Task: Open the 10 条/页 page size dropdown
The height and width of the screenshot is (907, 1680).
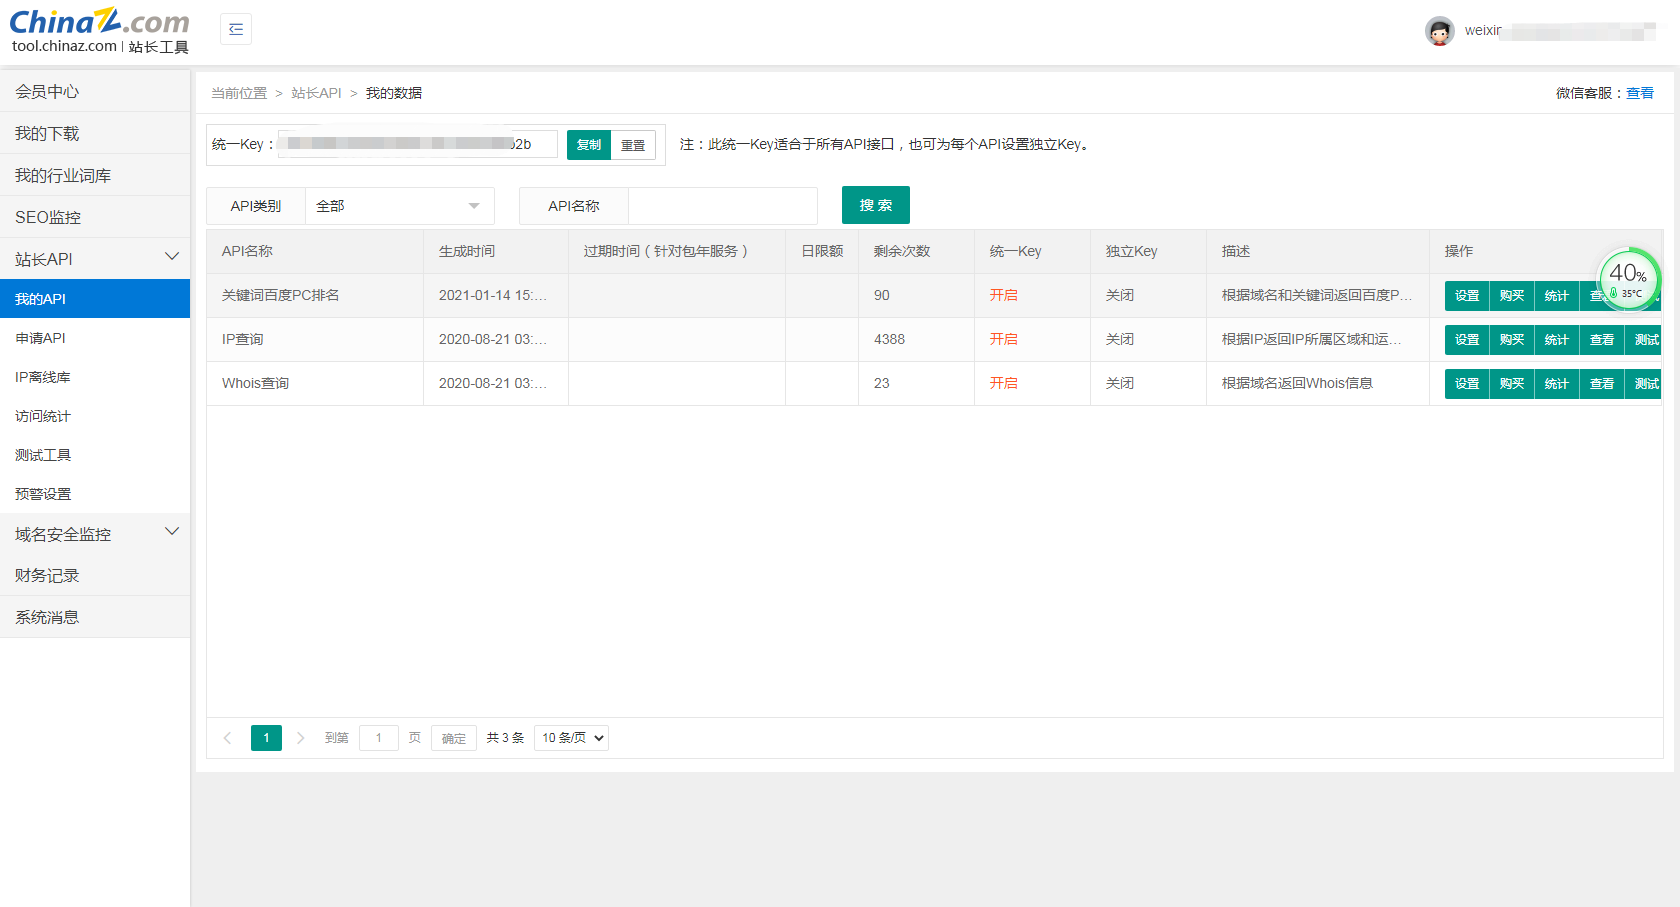Action: pos(572,738)
